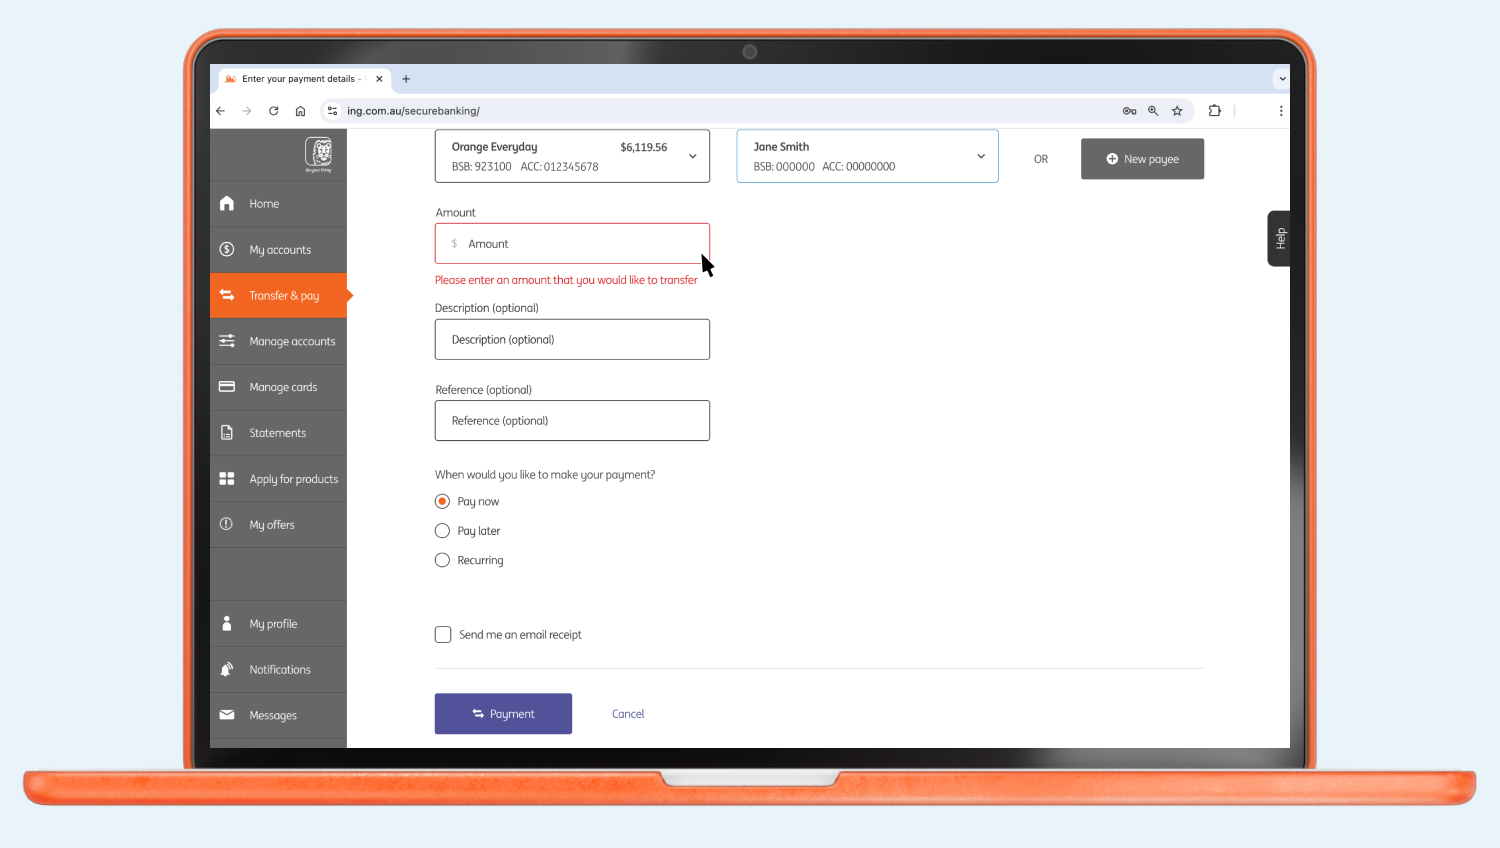
Task: Click the Manage accounts sliders icon
Action: [226, 341]
